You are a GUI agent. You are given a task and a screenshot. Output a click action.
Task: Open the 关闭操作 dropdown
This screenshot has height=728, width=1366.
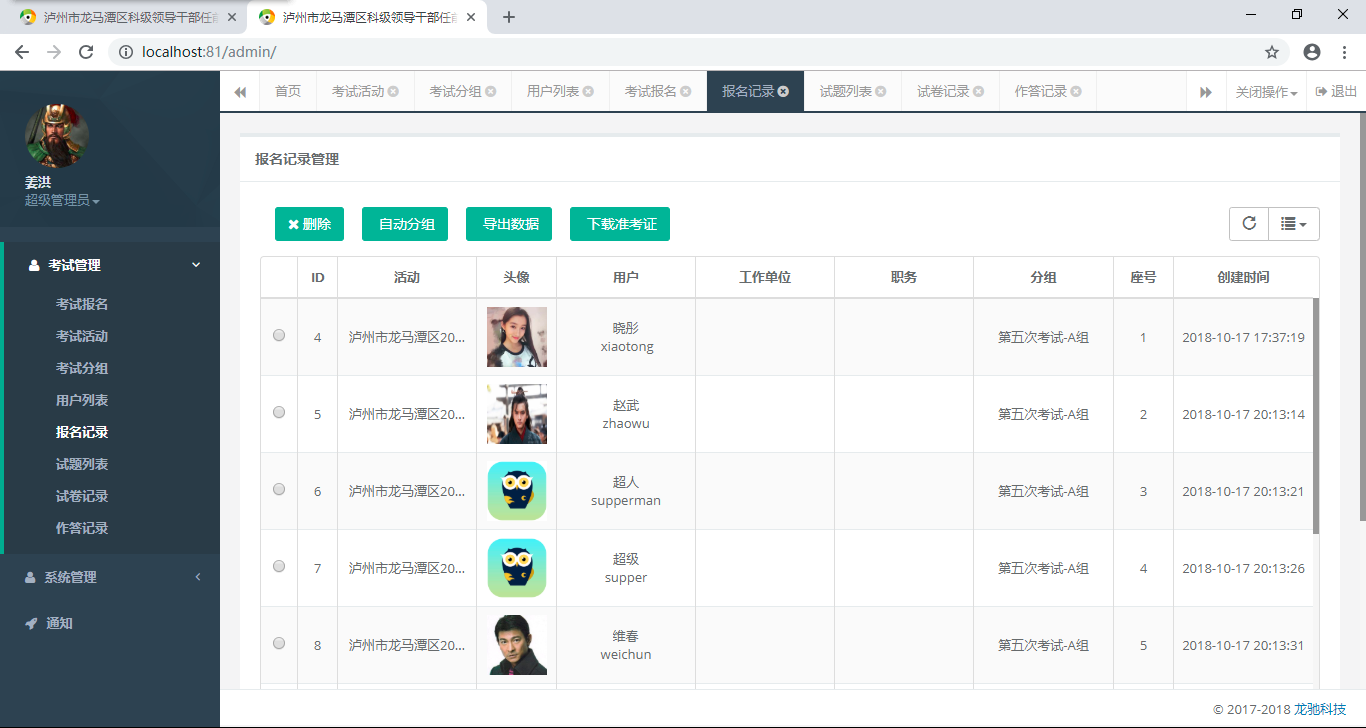pyautogui.click(x=1266, y=92)
